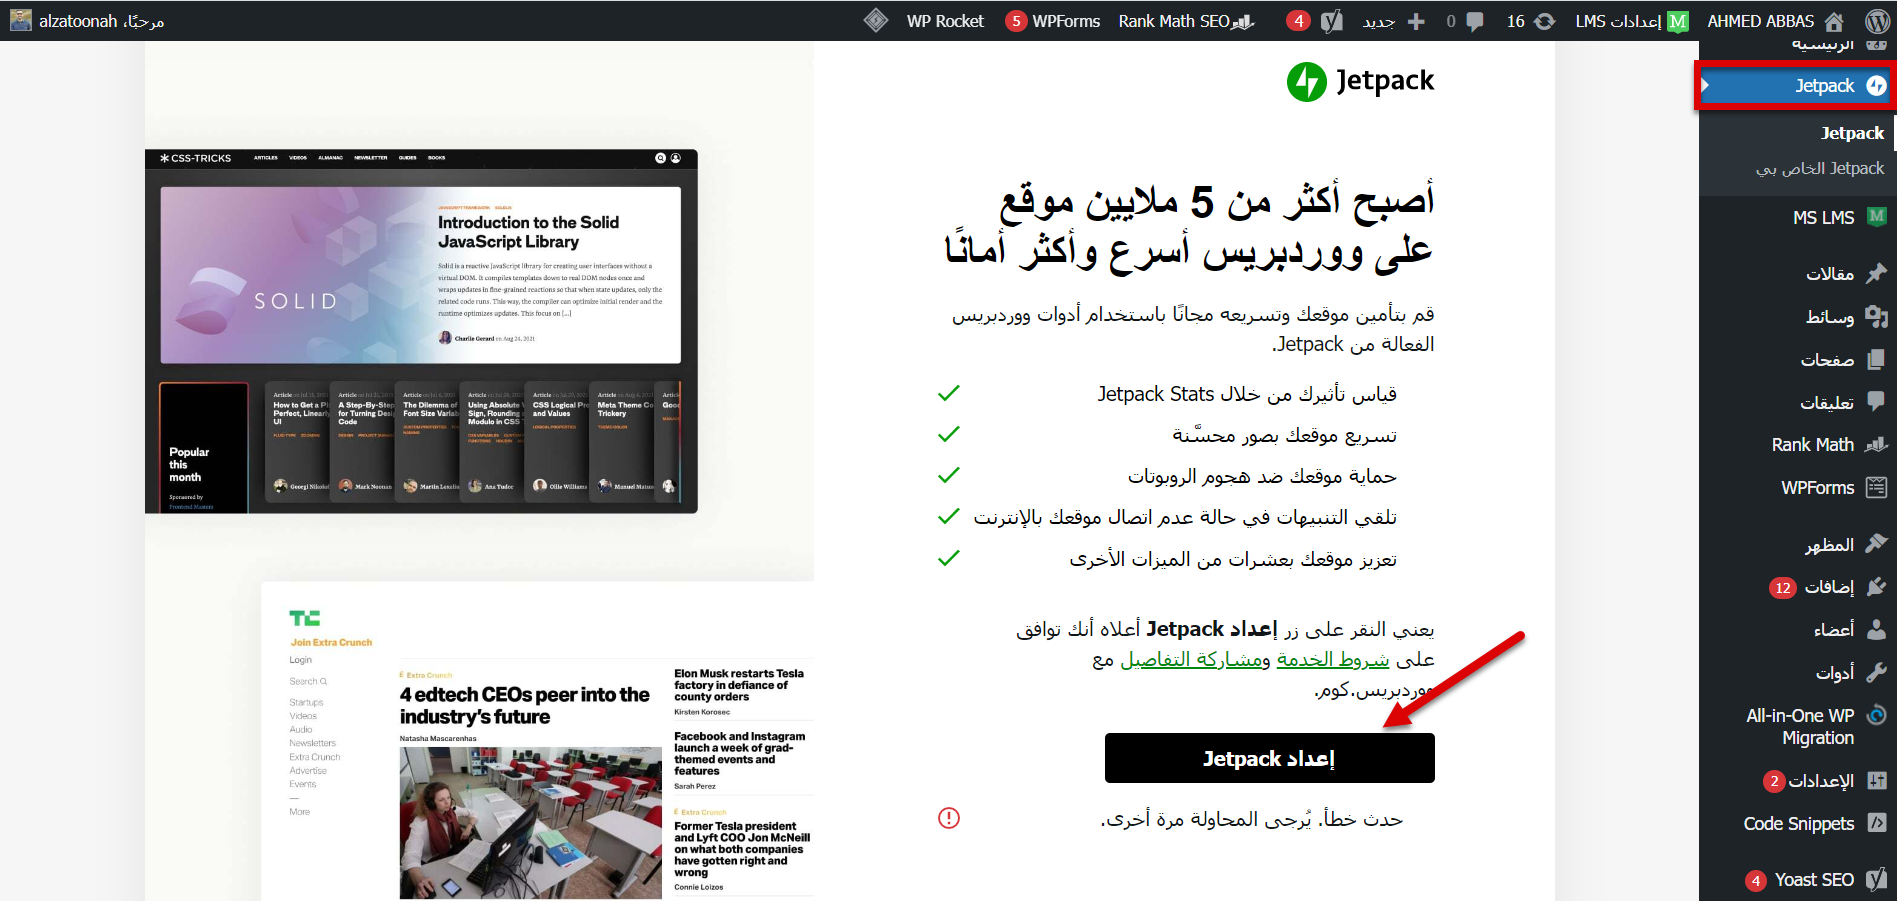This screenshot has width=1897, height=901.
Task: Click the TechCrunch site screenshot thumbnail
Action: [x=538, y=741]
